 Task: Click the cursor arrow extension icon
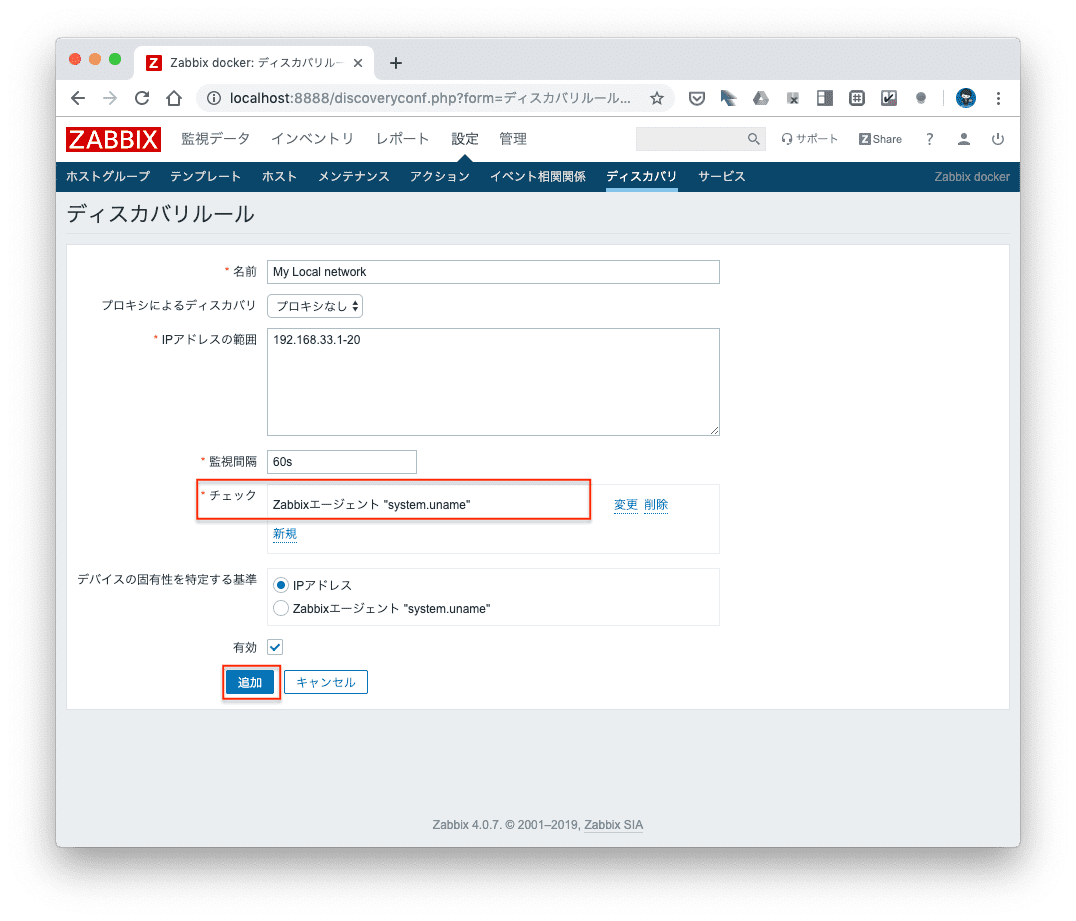tap(728, 98)
